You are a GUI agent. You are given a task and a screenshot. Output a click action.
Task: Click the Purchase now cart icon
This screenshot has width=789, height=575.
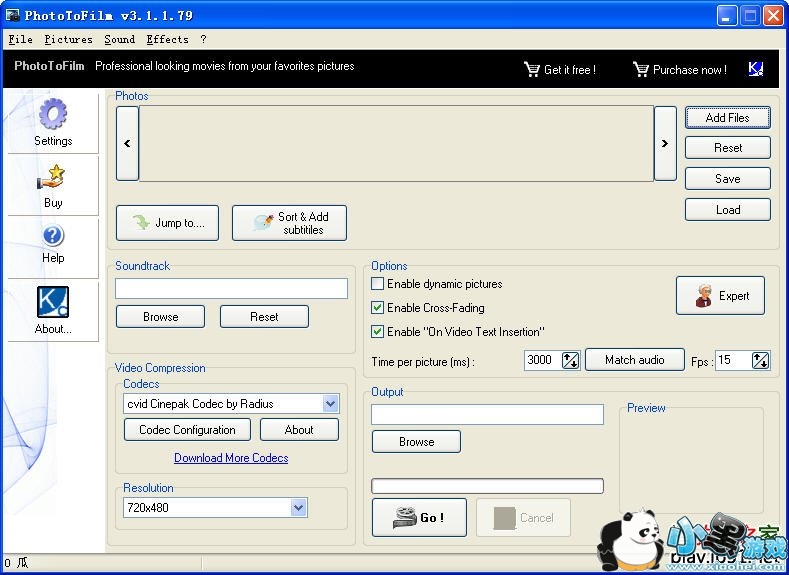tap(641, 69)
